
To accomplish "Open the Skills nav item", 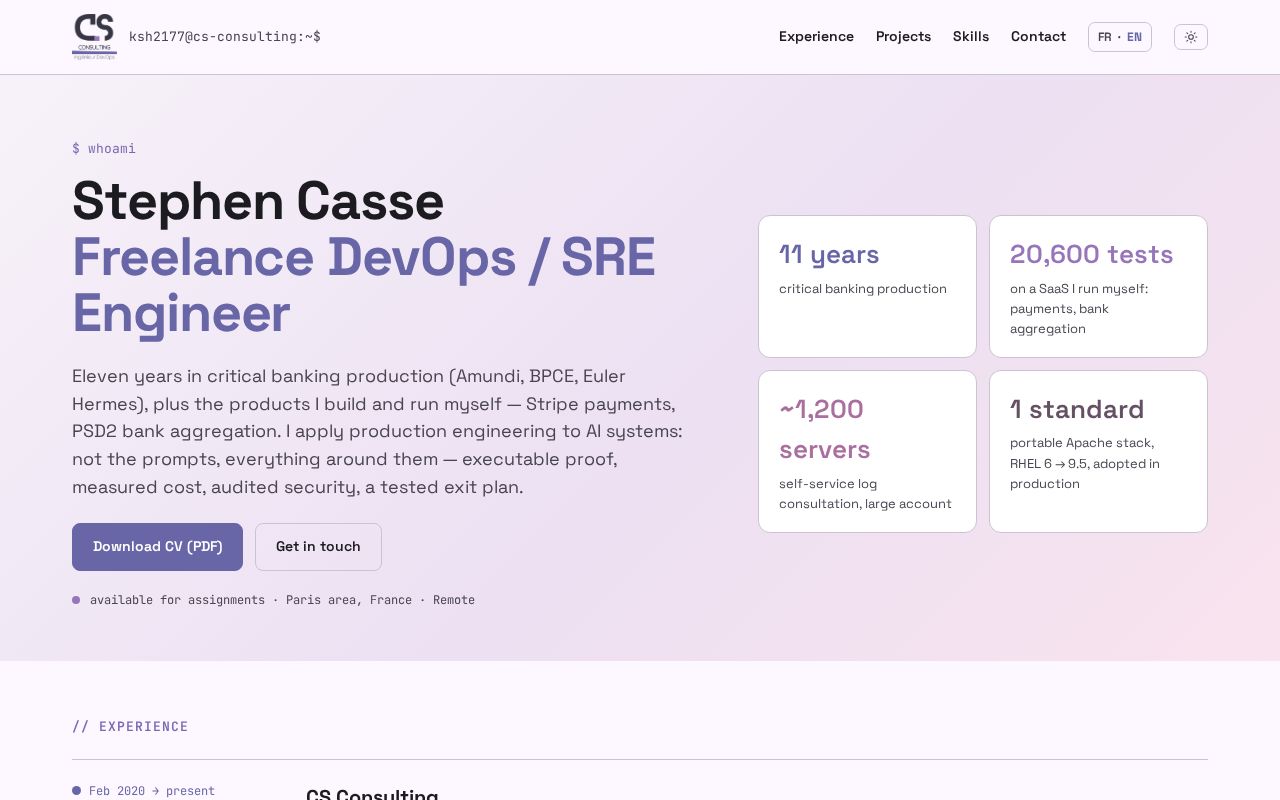I will pyautogui.click(x=971, y=37).
